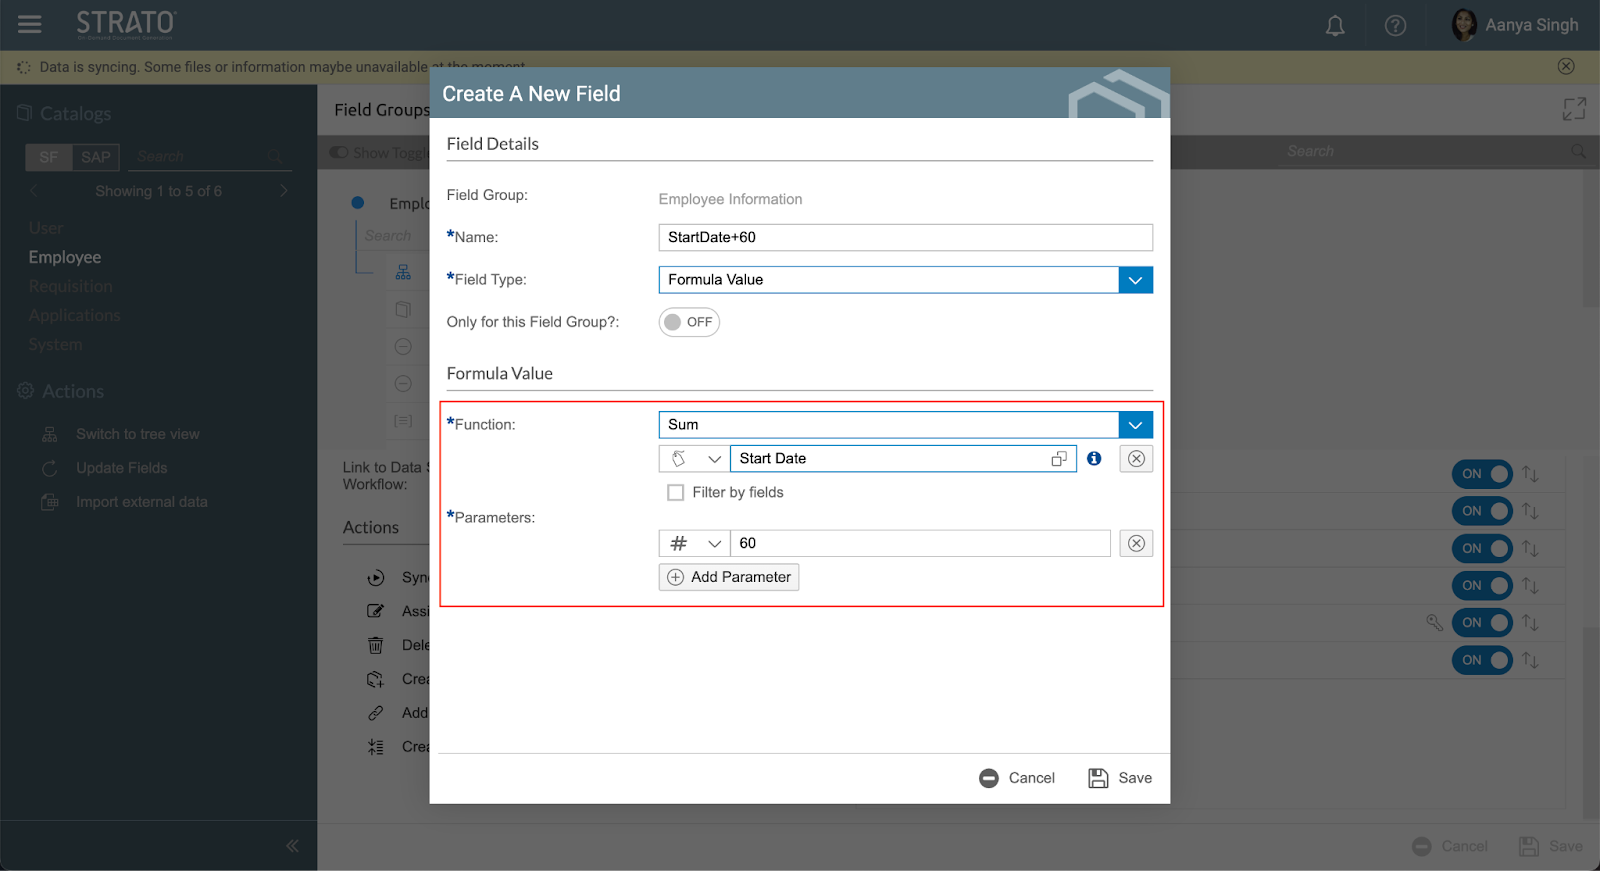Open the notifications bell
The image size is (1600, 871).
click(1335, 26)
